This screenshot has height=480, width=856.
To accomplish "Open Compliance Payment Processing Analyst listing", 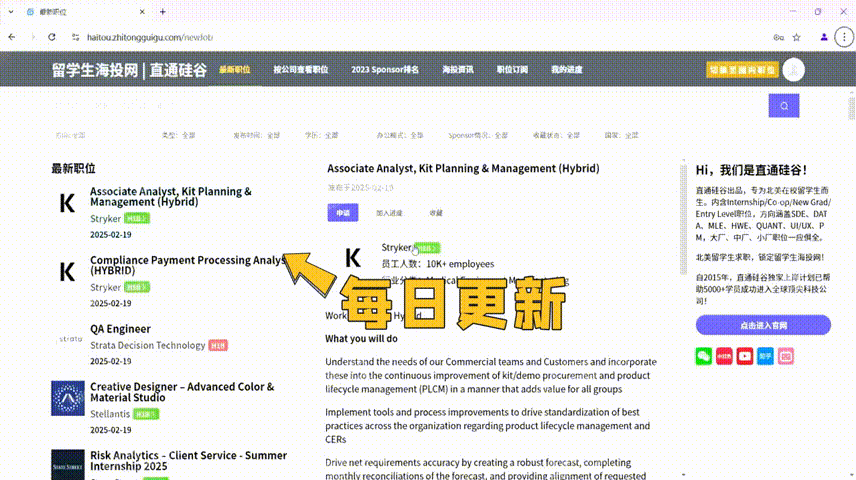I will pos(188,265).
